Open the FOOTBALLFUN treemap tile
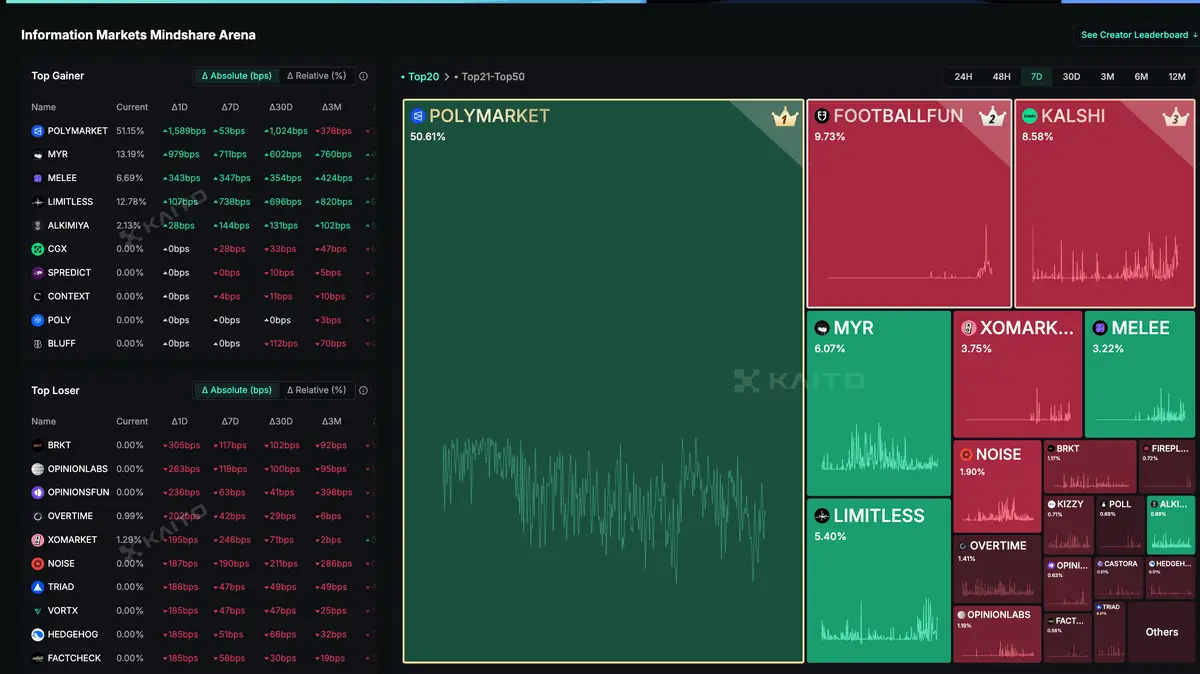The image size is (1200, 674). tap(909, 203)
